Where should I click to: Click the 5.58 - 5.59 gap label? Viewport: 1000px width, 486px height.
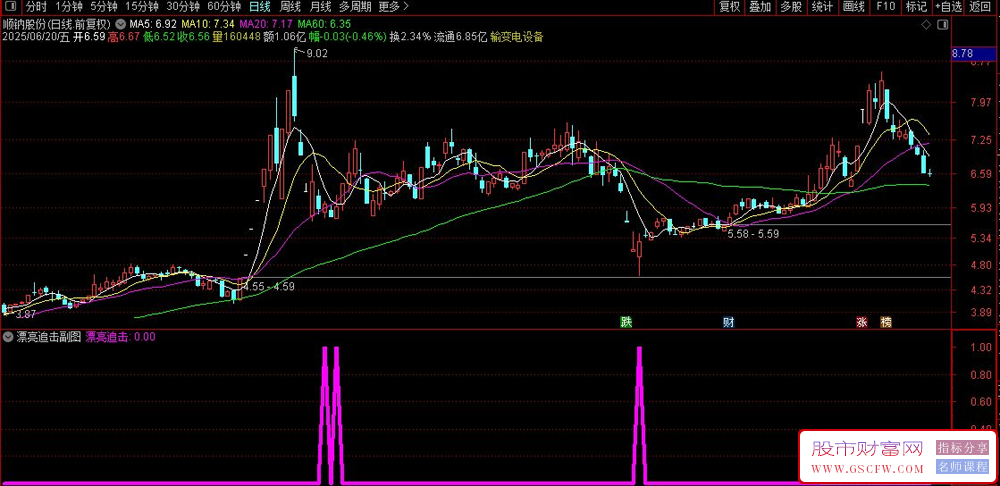(753, 234)
